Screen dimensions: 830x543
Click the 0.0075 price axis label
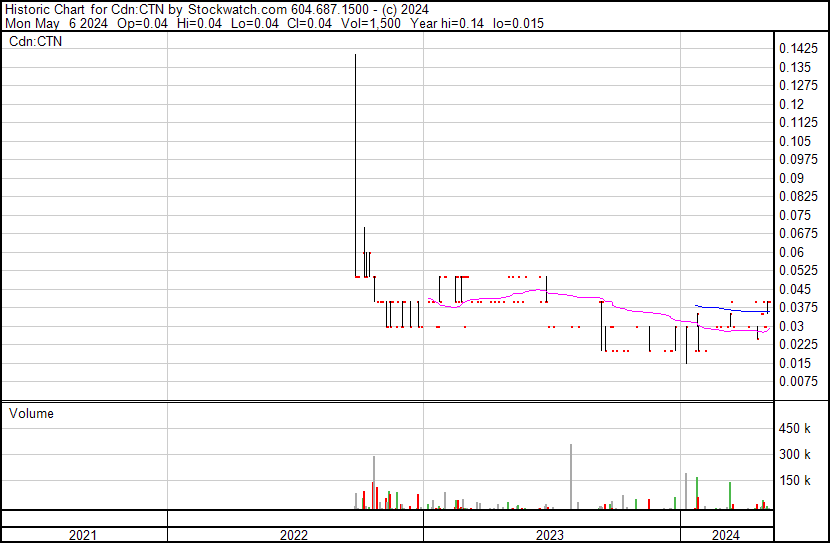(798, 381)
